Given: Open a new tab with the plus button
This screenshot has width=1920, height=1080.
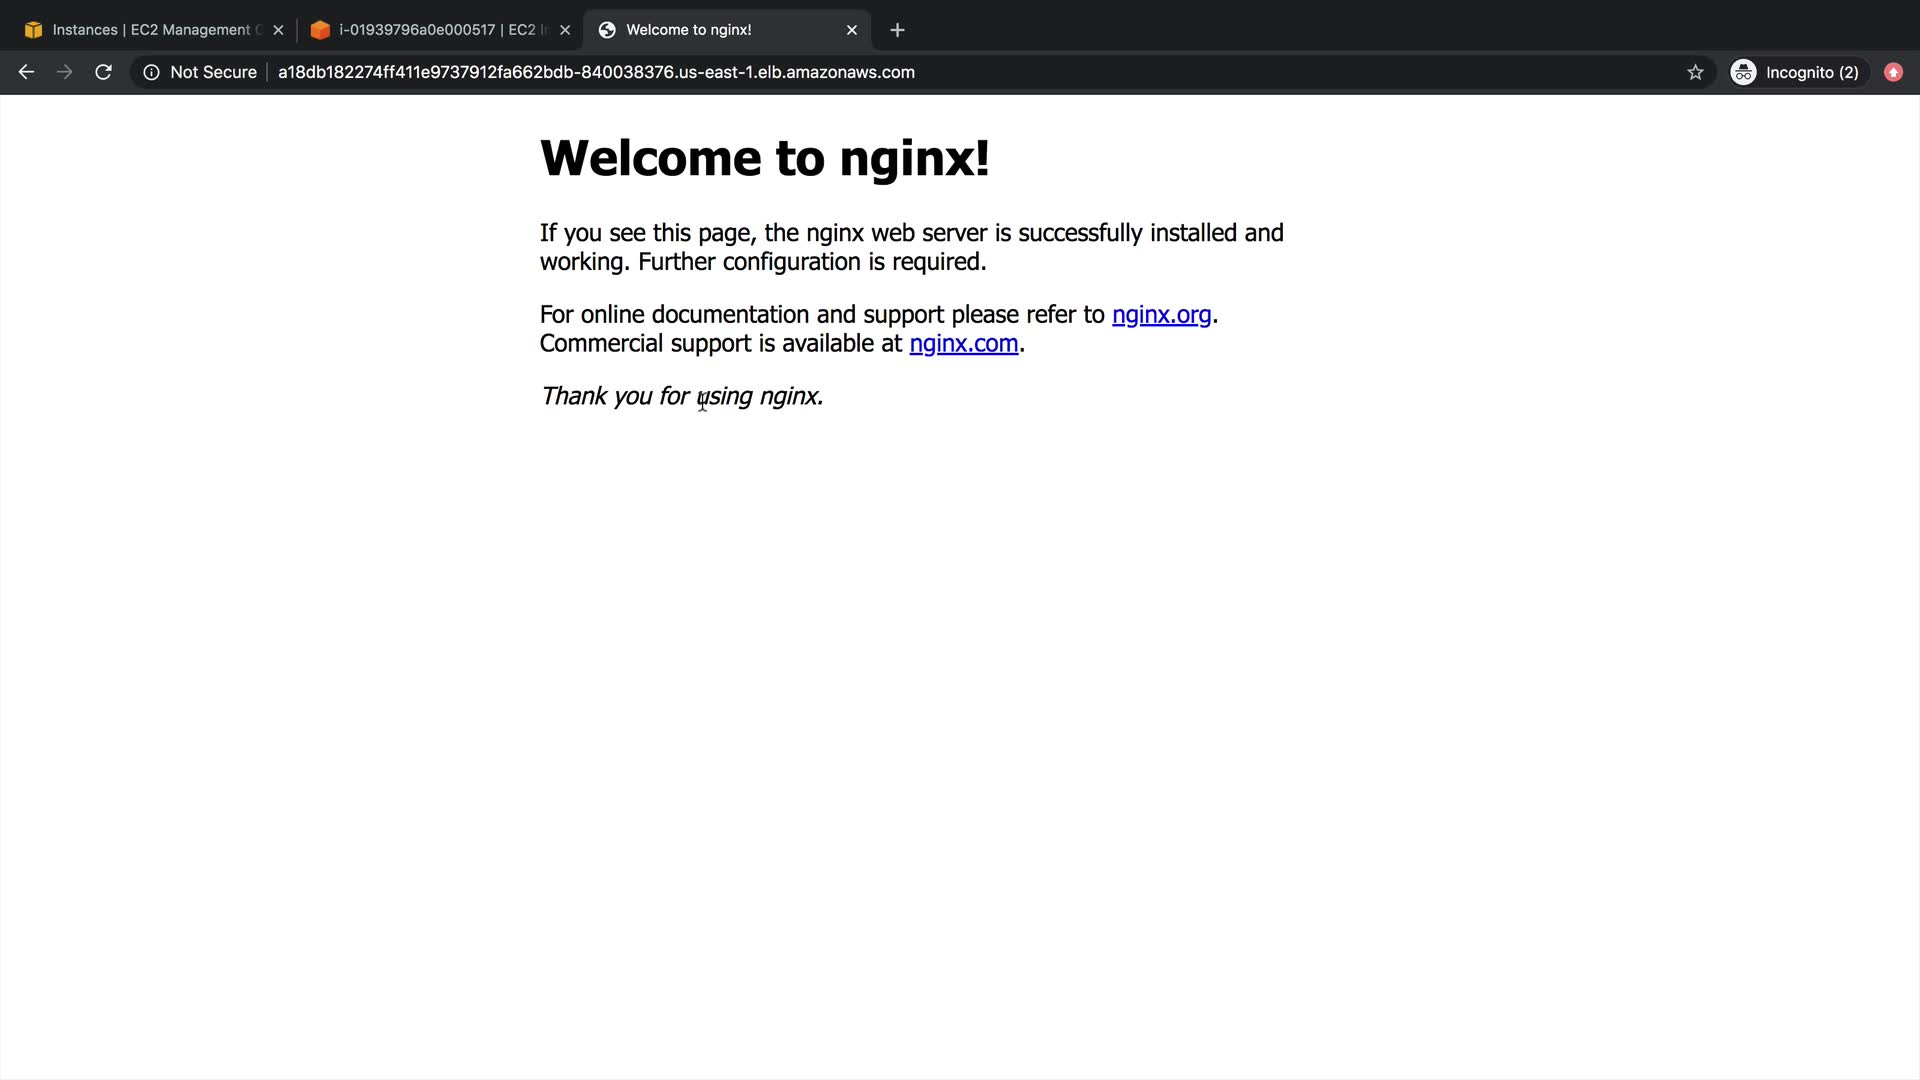Looking at the screenshot, I should point(897,30).
